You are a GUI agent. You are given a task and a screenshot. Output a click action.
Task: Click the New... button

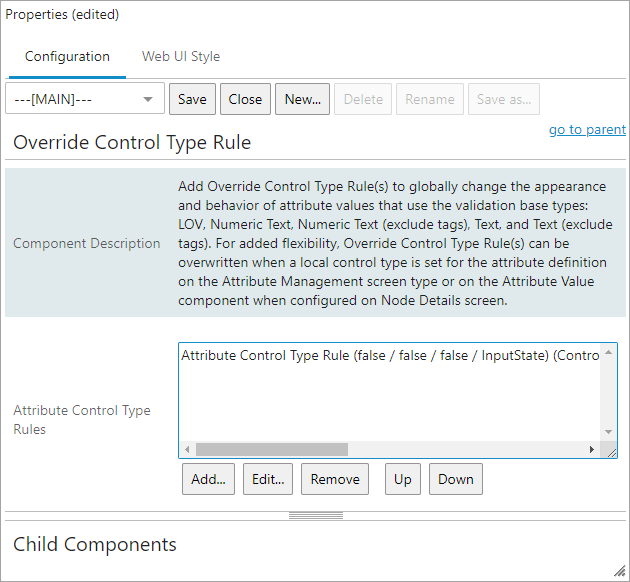[x=302, y=99]
